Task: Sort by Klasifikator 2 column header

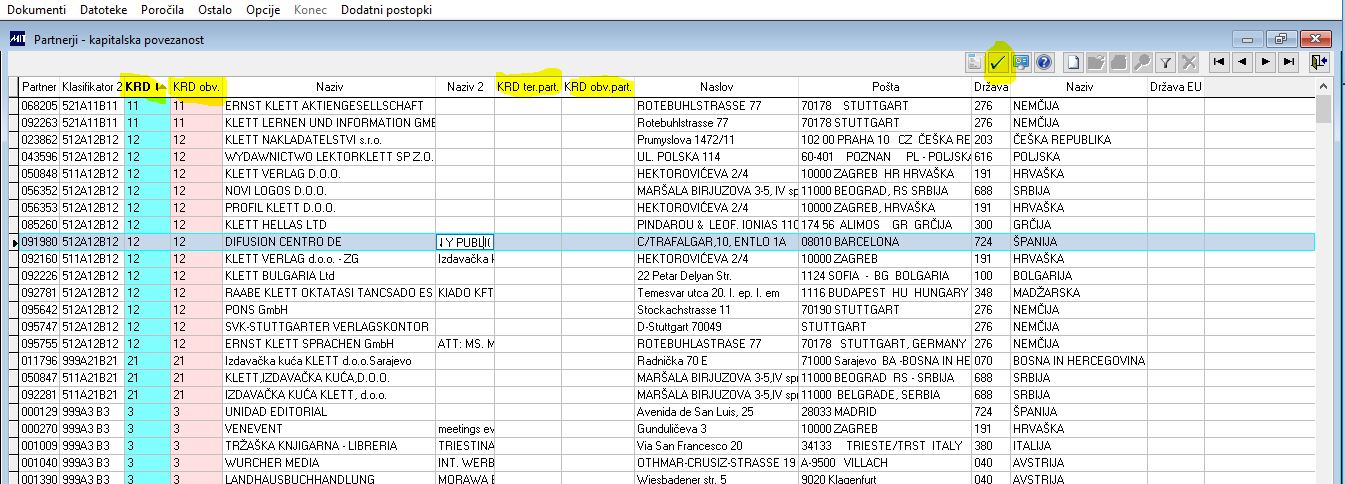Action: [x=92, y=87]
